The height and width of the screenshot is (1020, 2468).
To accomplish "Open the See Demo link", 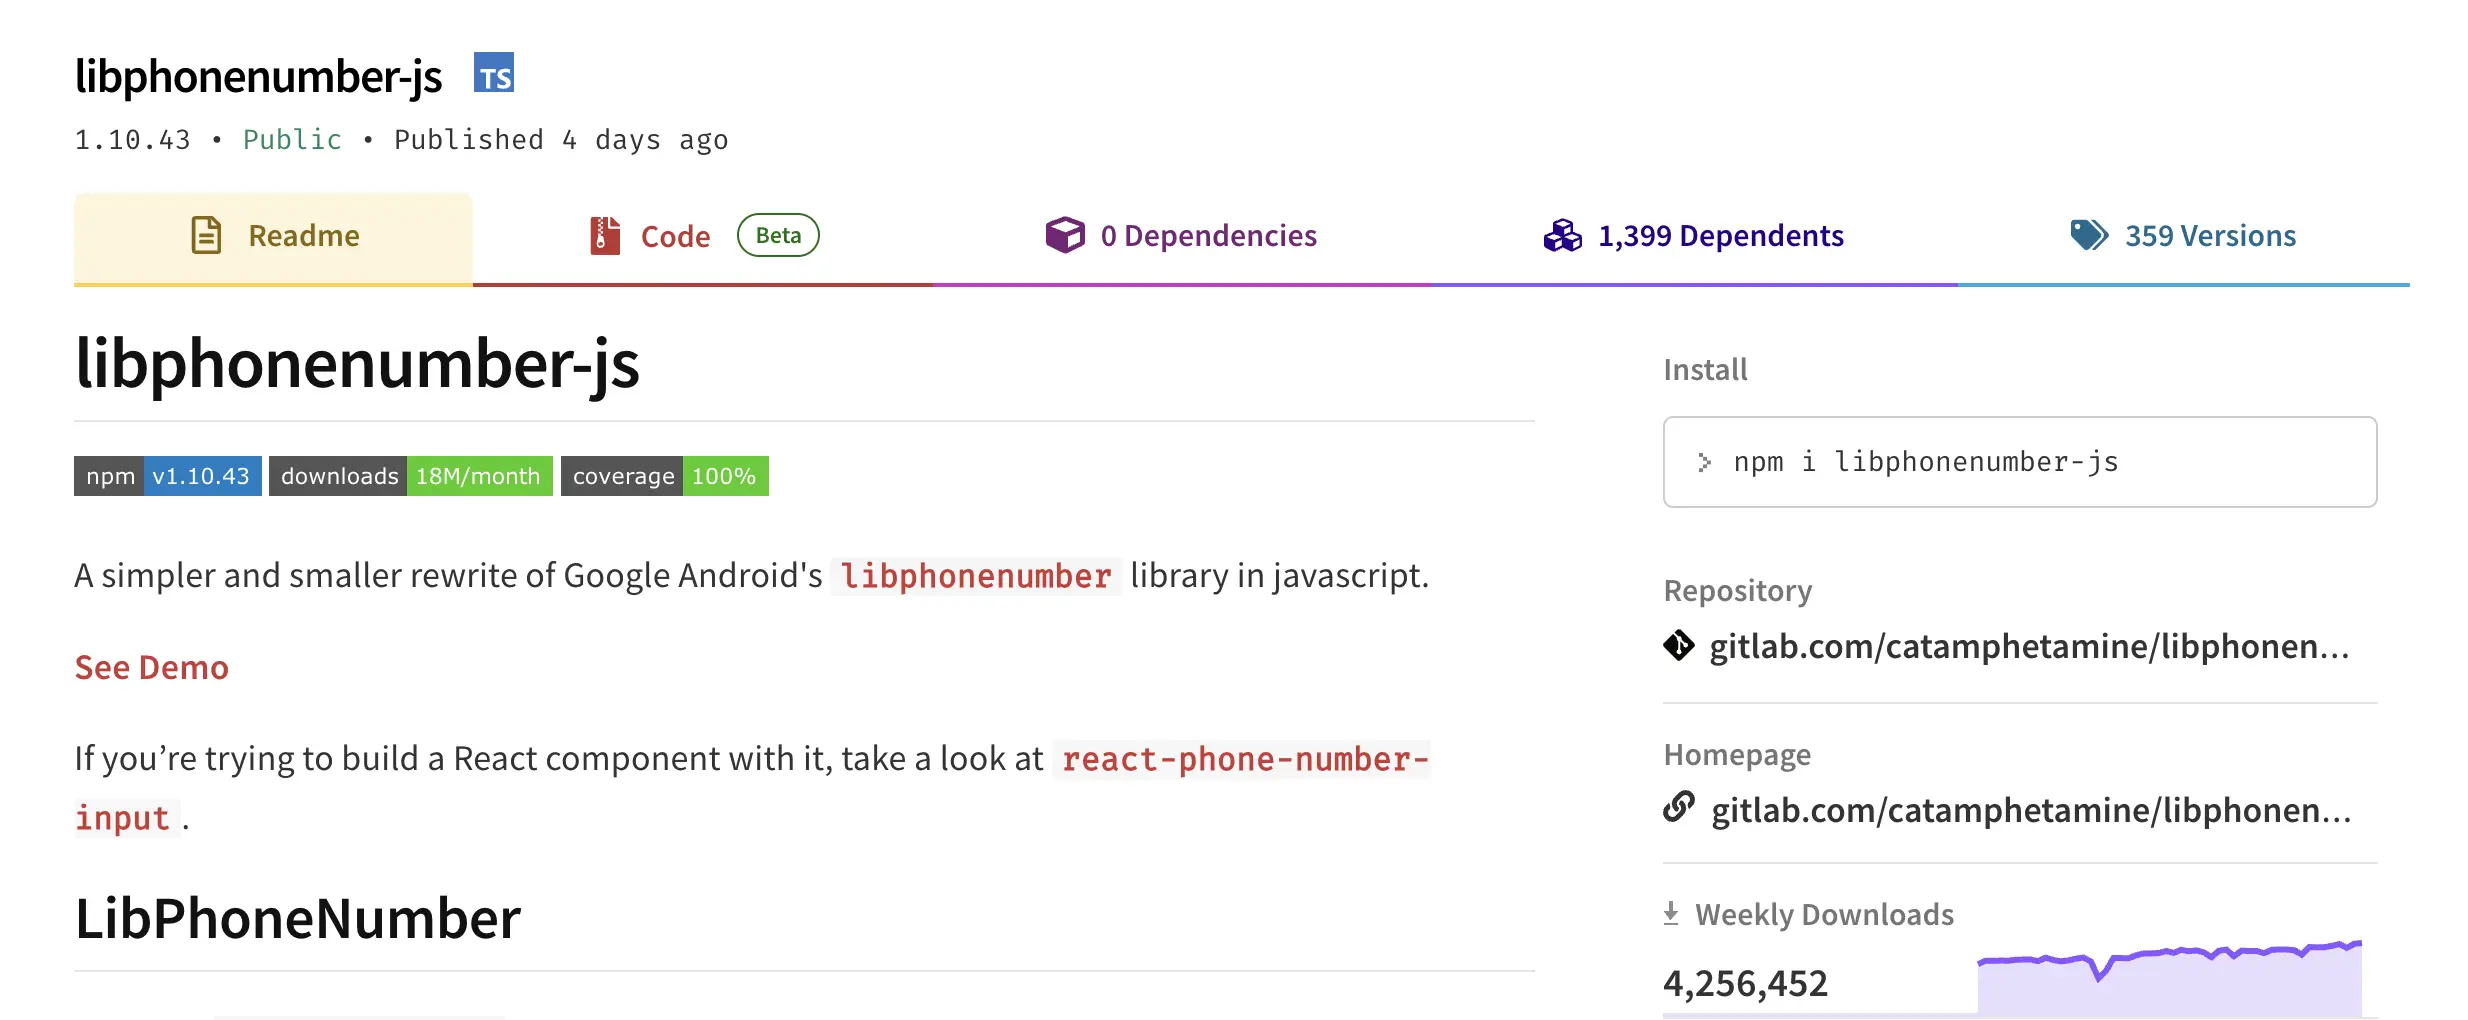I will pos(151,667).
